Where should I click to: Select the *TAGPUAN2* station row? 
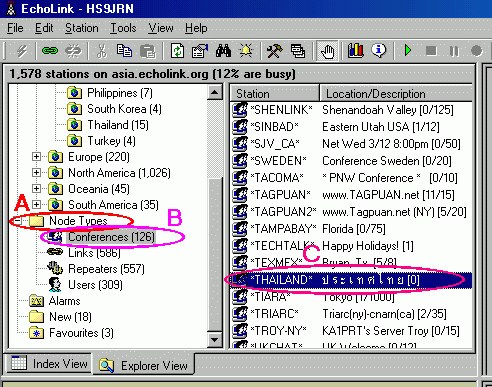click(351, 212)
